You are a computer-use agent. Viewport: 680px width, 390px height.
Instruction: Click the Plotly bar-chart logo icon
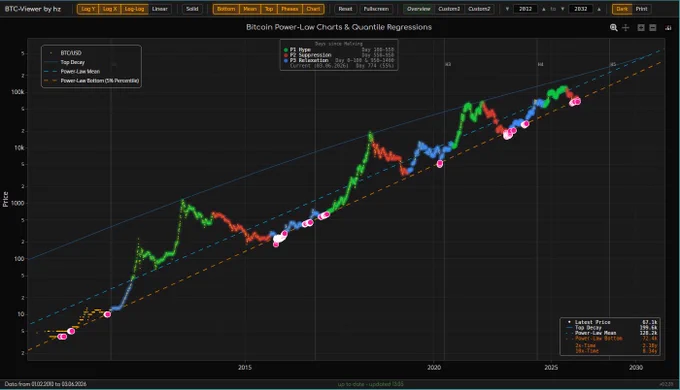[668, 27]
